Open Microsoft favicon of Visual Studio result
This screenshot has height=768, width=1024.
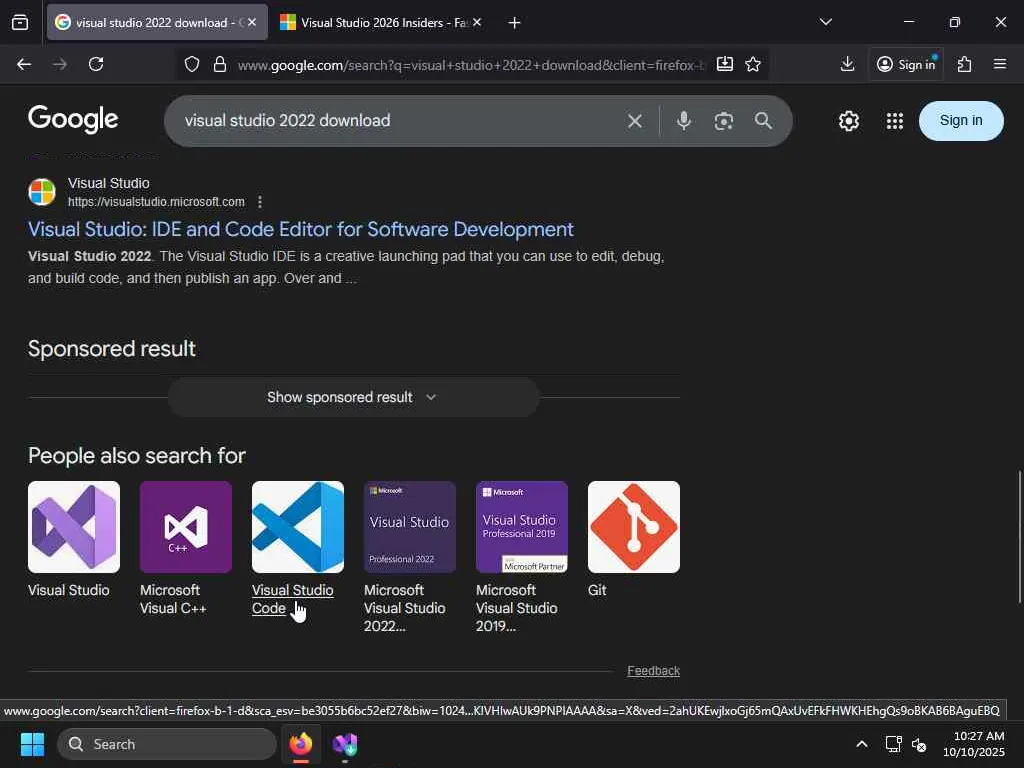tap(42, 192)
